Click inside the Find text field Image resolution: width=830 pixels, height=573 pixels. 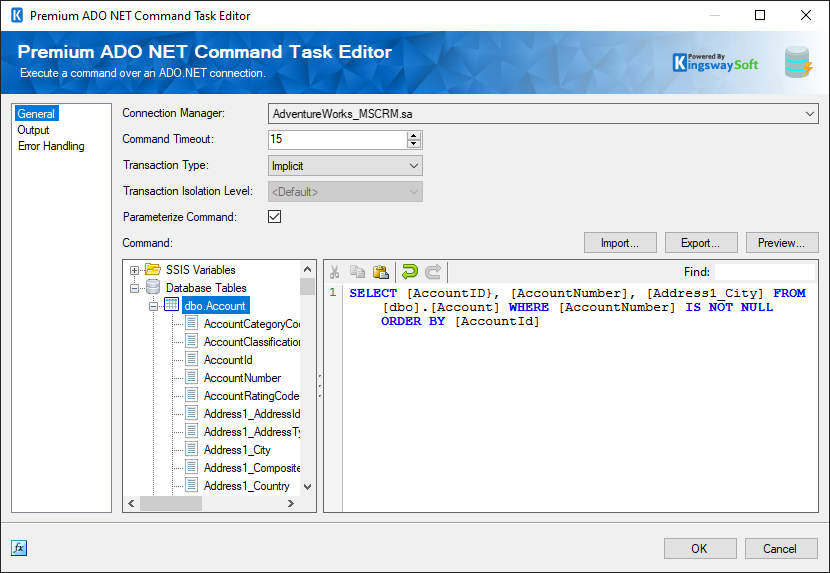click(764, 271)
